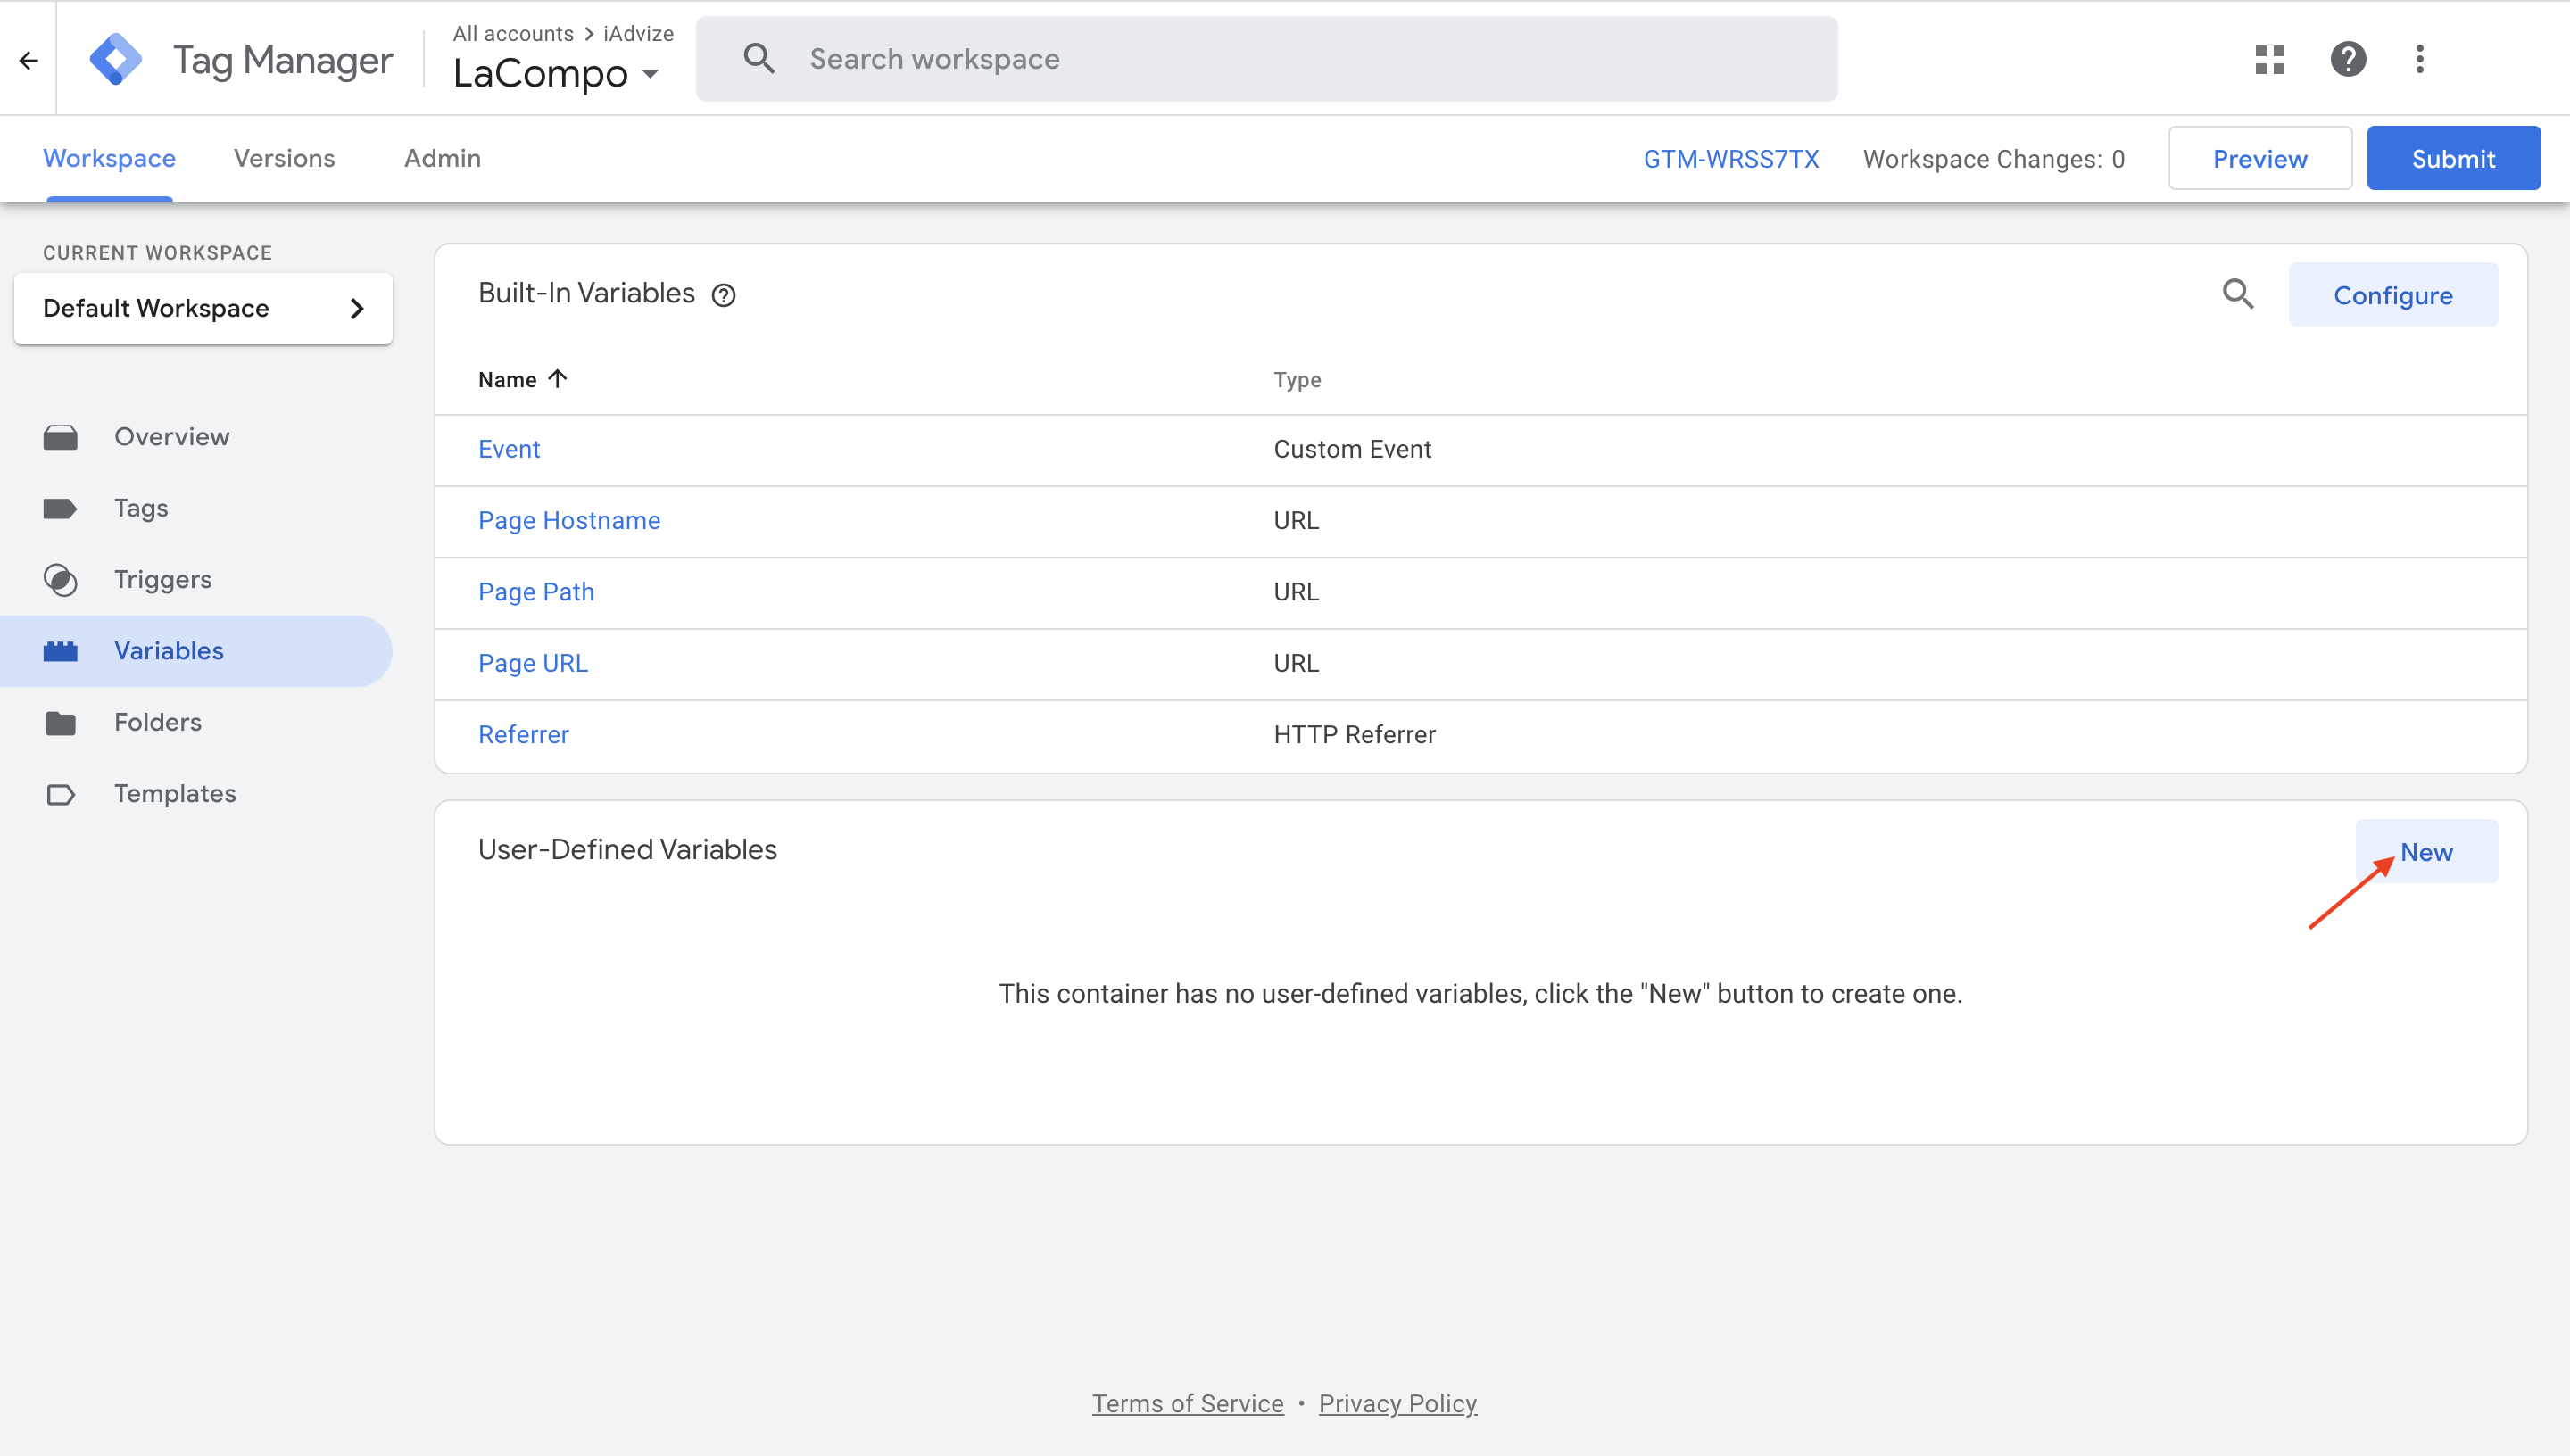The image size is (2570, 1456).
Task: Click the Type column header
Action: click(1297, 380)
